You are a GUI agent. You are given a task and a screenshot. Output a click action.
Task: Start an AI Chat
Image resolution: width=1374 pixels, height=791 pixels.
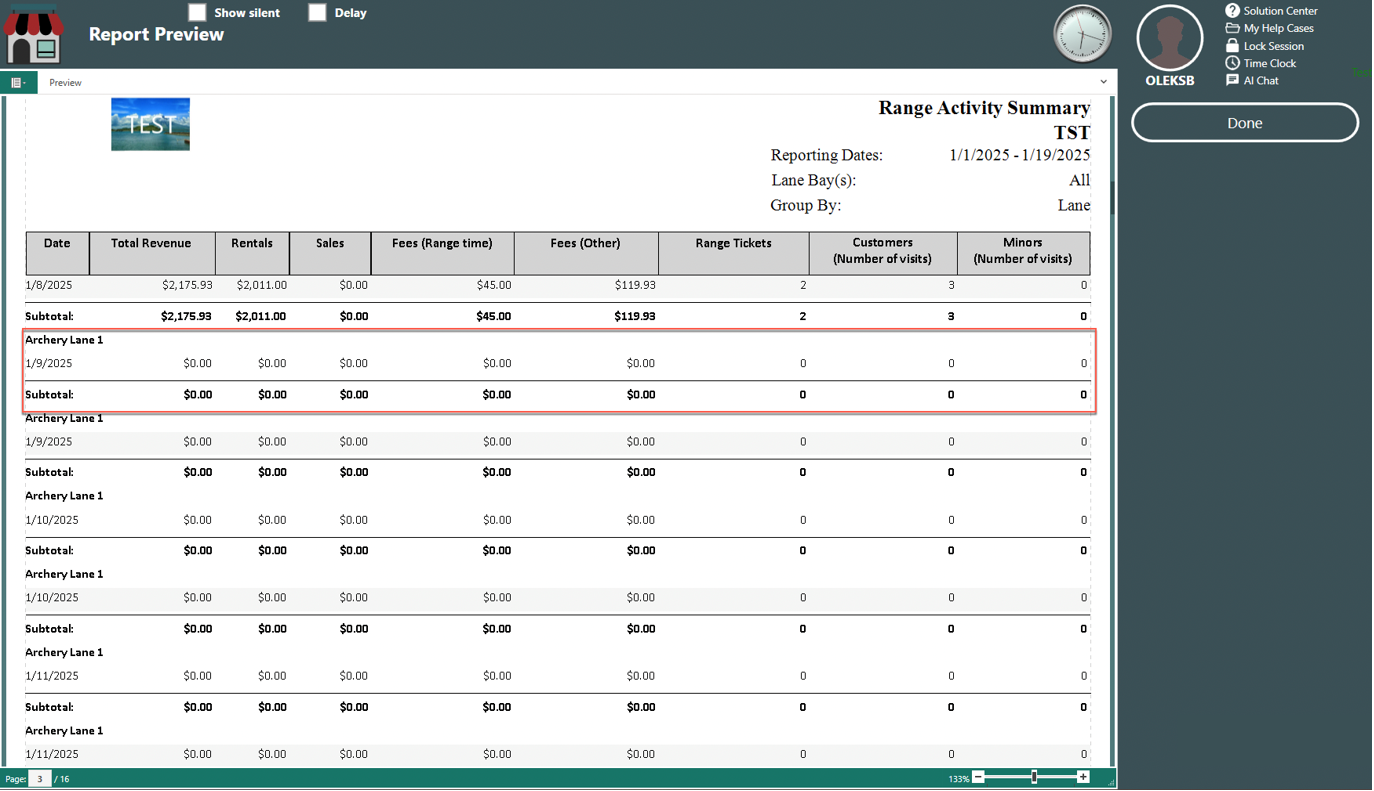click(x=1252, y=80)
